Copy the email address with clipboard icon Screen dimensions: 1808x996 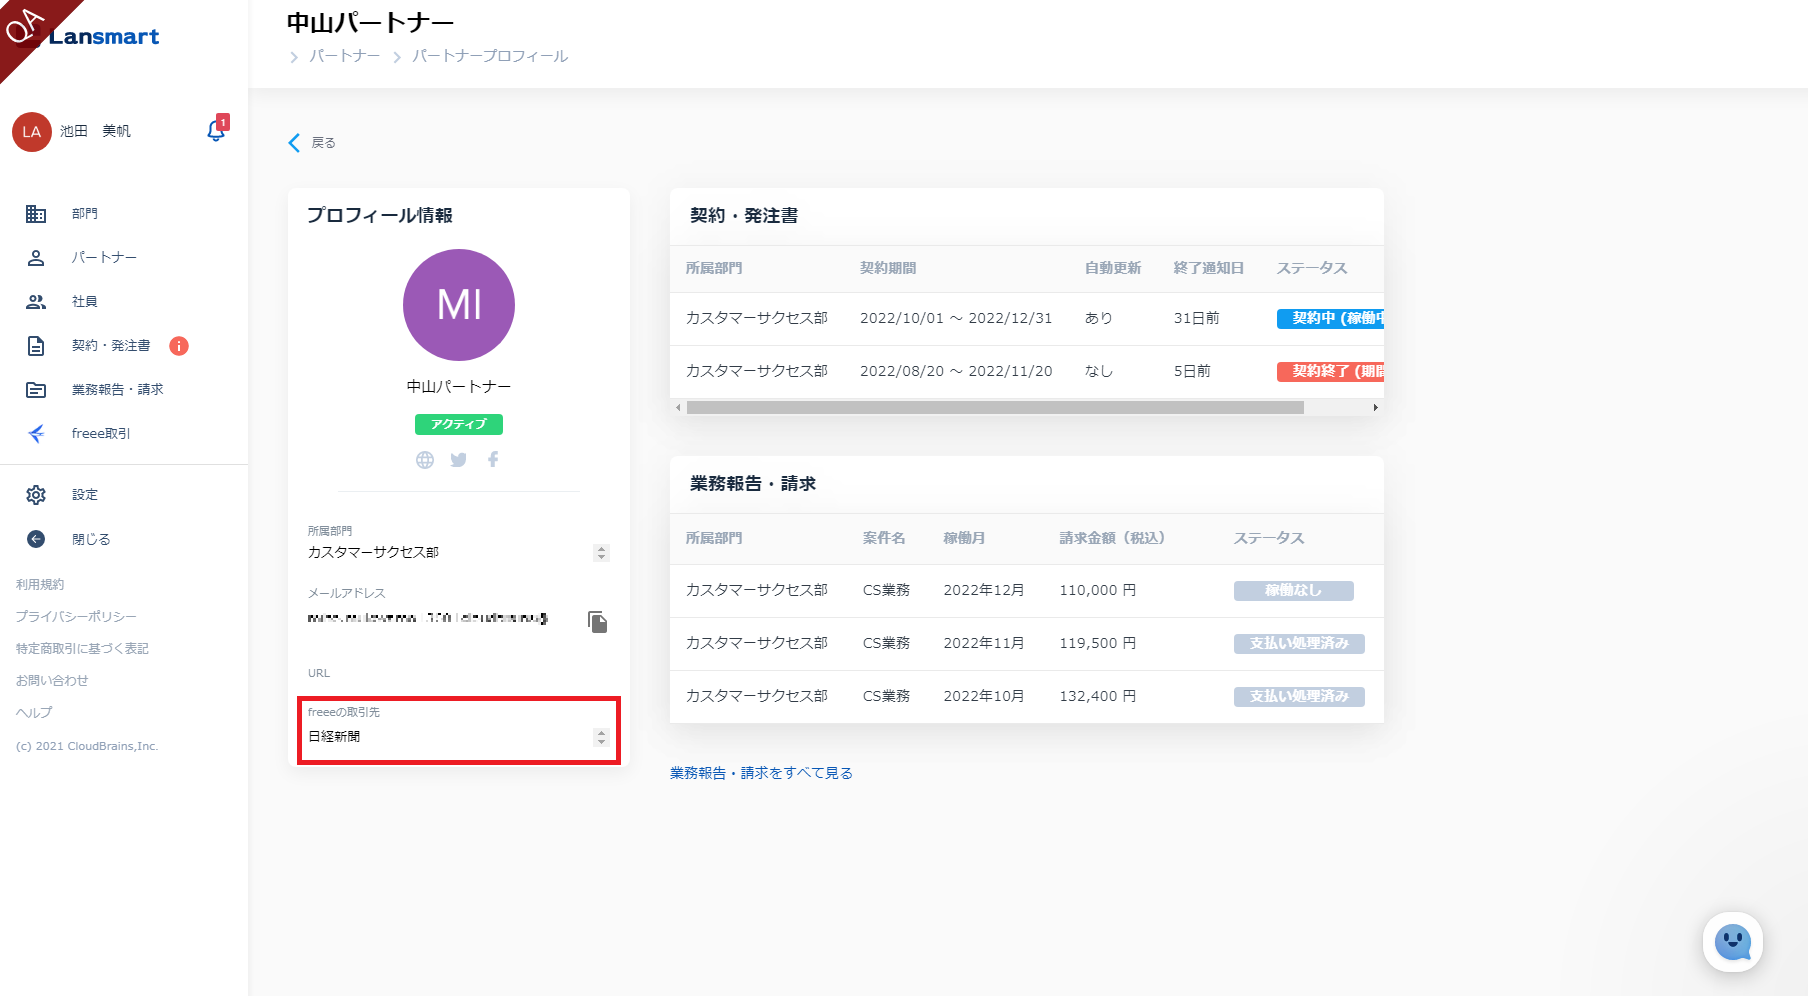pos(598,622)
